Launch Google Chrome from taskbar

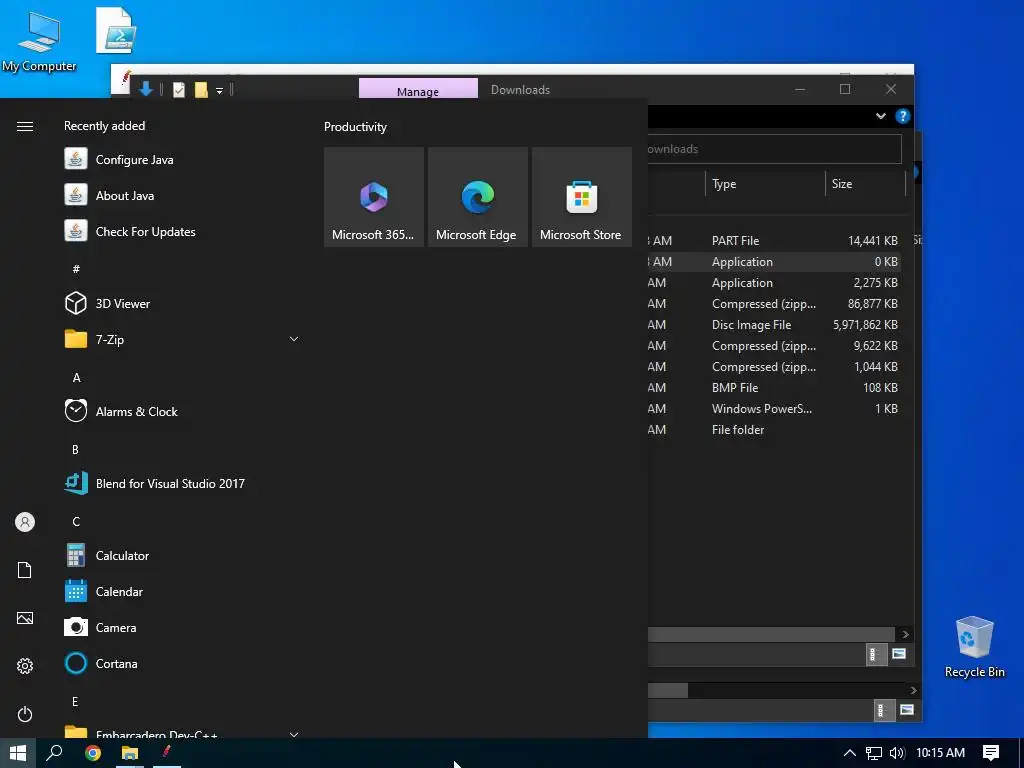pos(93,753)
